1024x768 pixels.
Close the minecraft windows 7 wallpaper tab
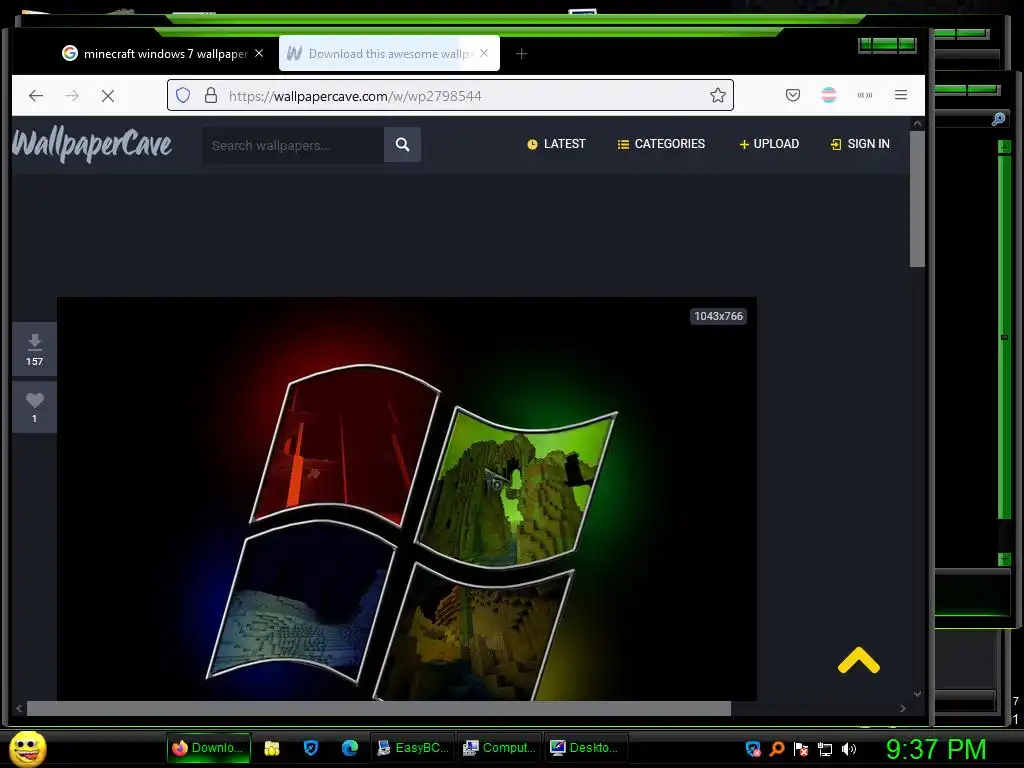[259, 54]
